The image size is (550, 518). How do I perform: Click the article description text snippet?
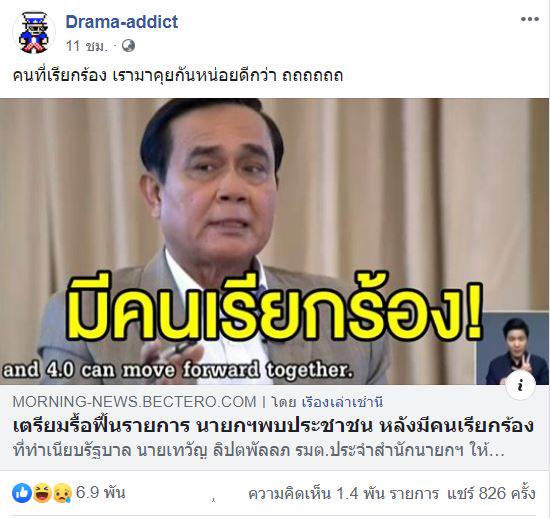(259, 450)
